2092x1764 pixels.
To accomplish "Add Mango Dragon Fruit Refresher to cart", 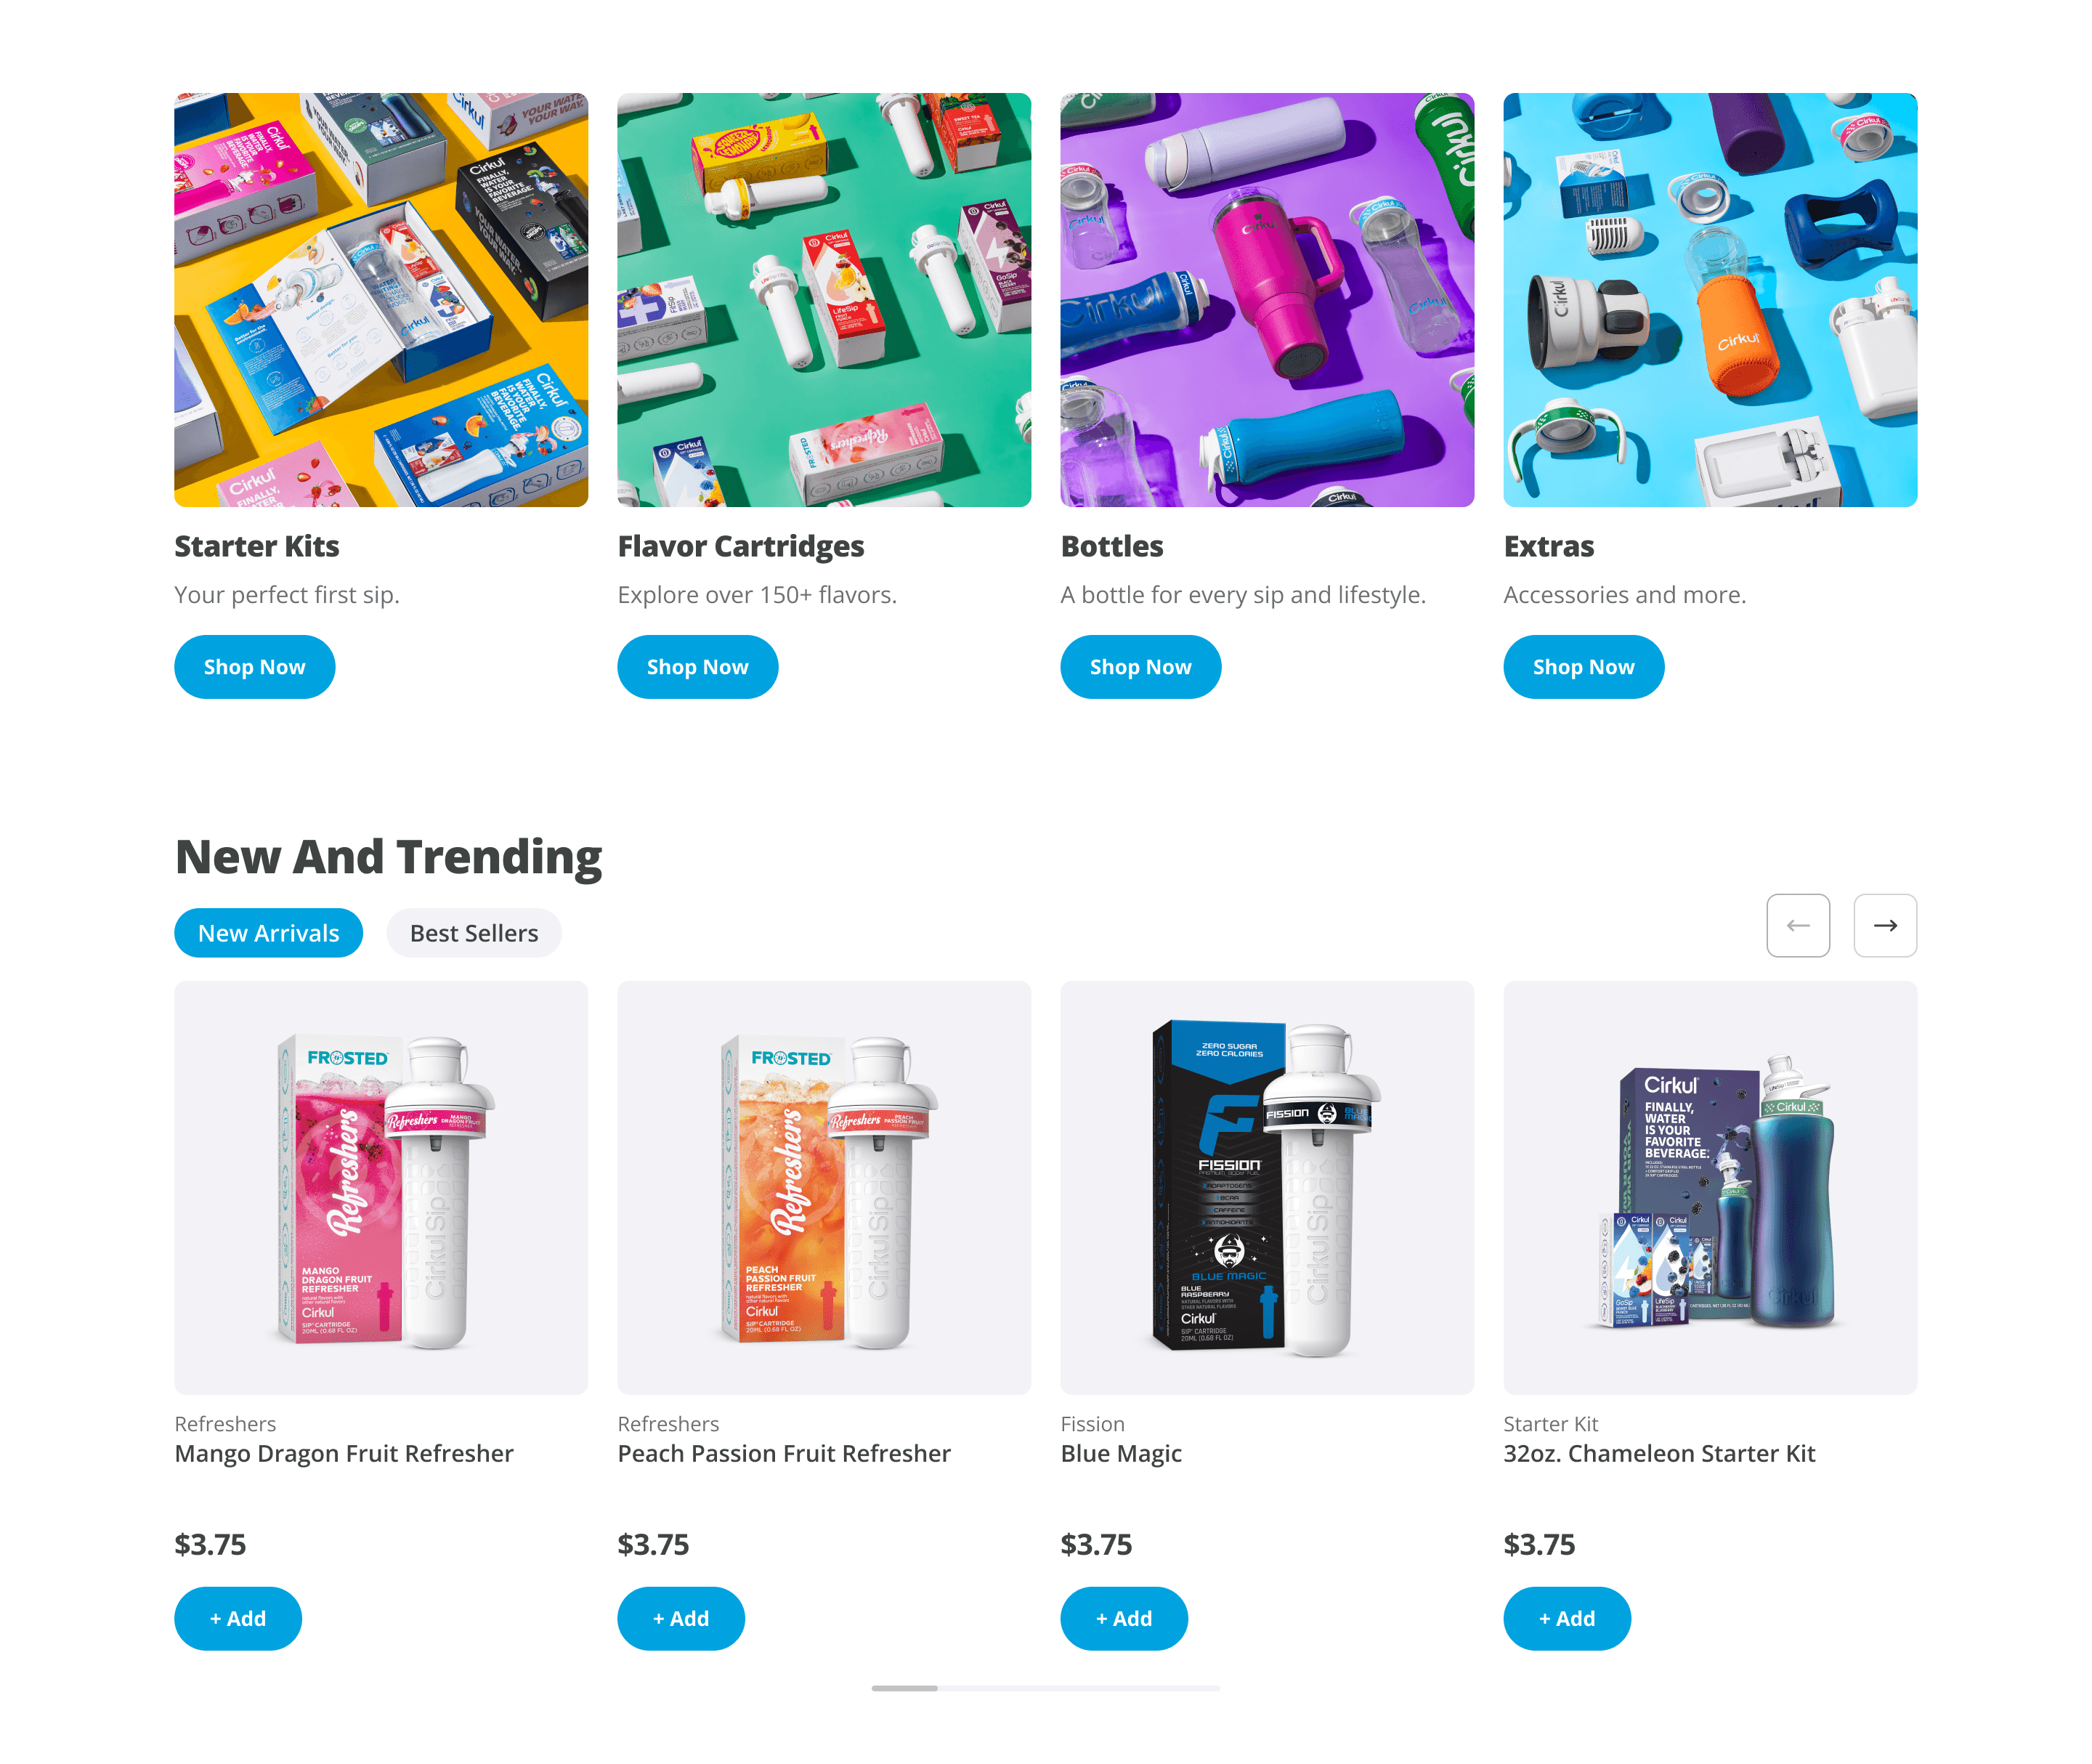I will pos(238,1618).
